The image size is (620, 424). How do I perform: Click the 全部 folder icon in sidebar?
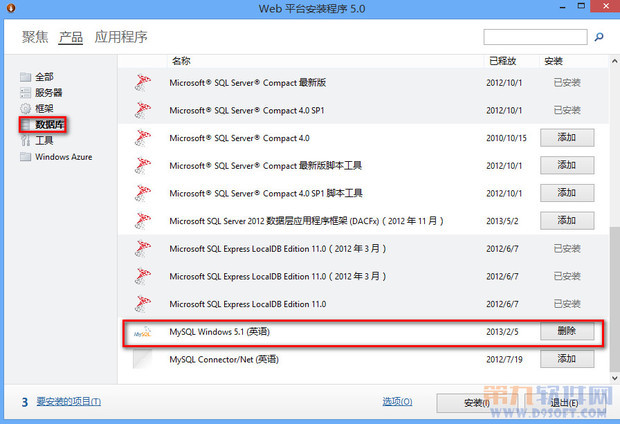(25, 77)
